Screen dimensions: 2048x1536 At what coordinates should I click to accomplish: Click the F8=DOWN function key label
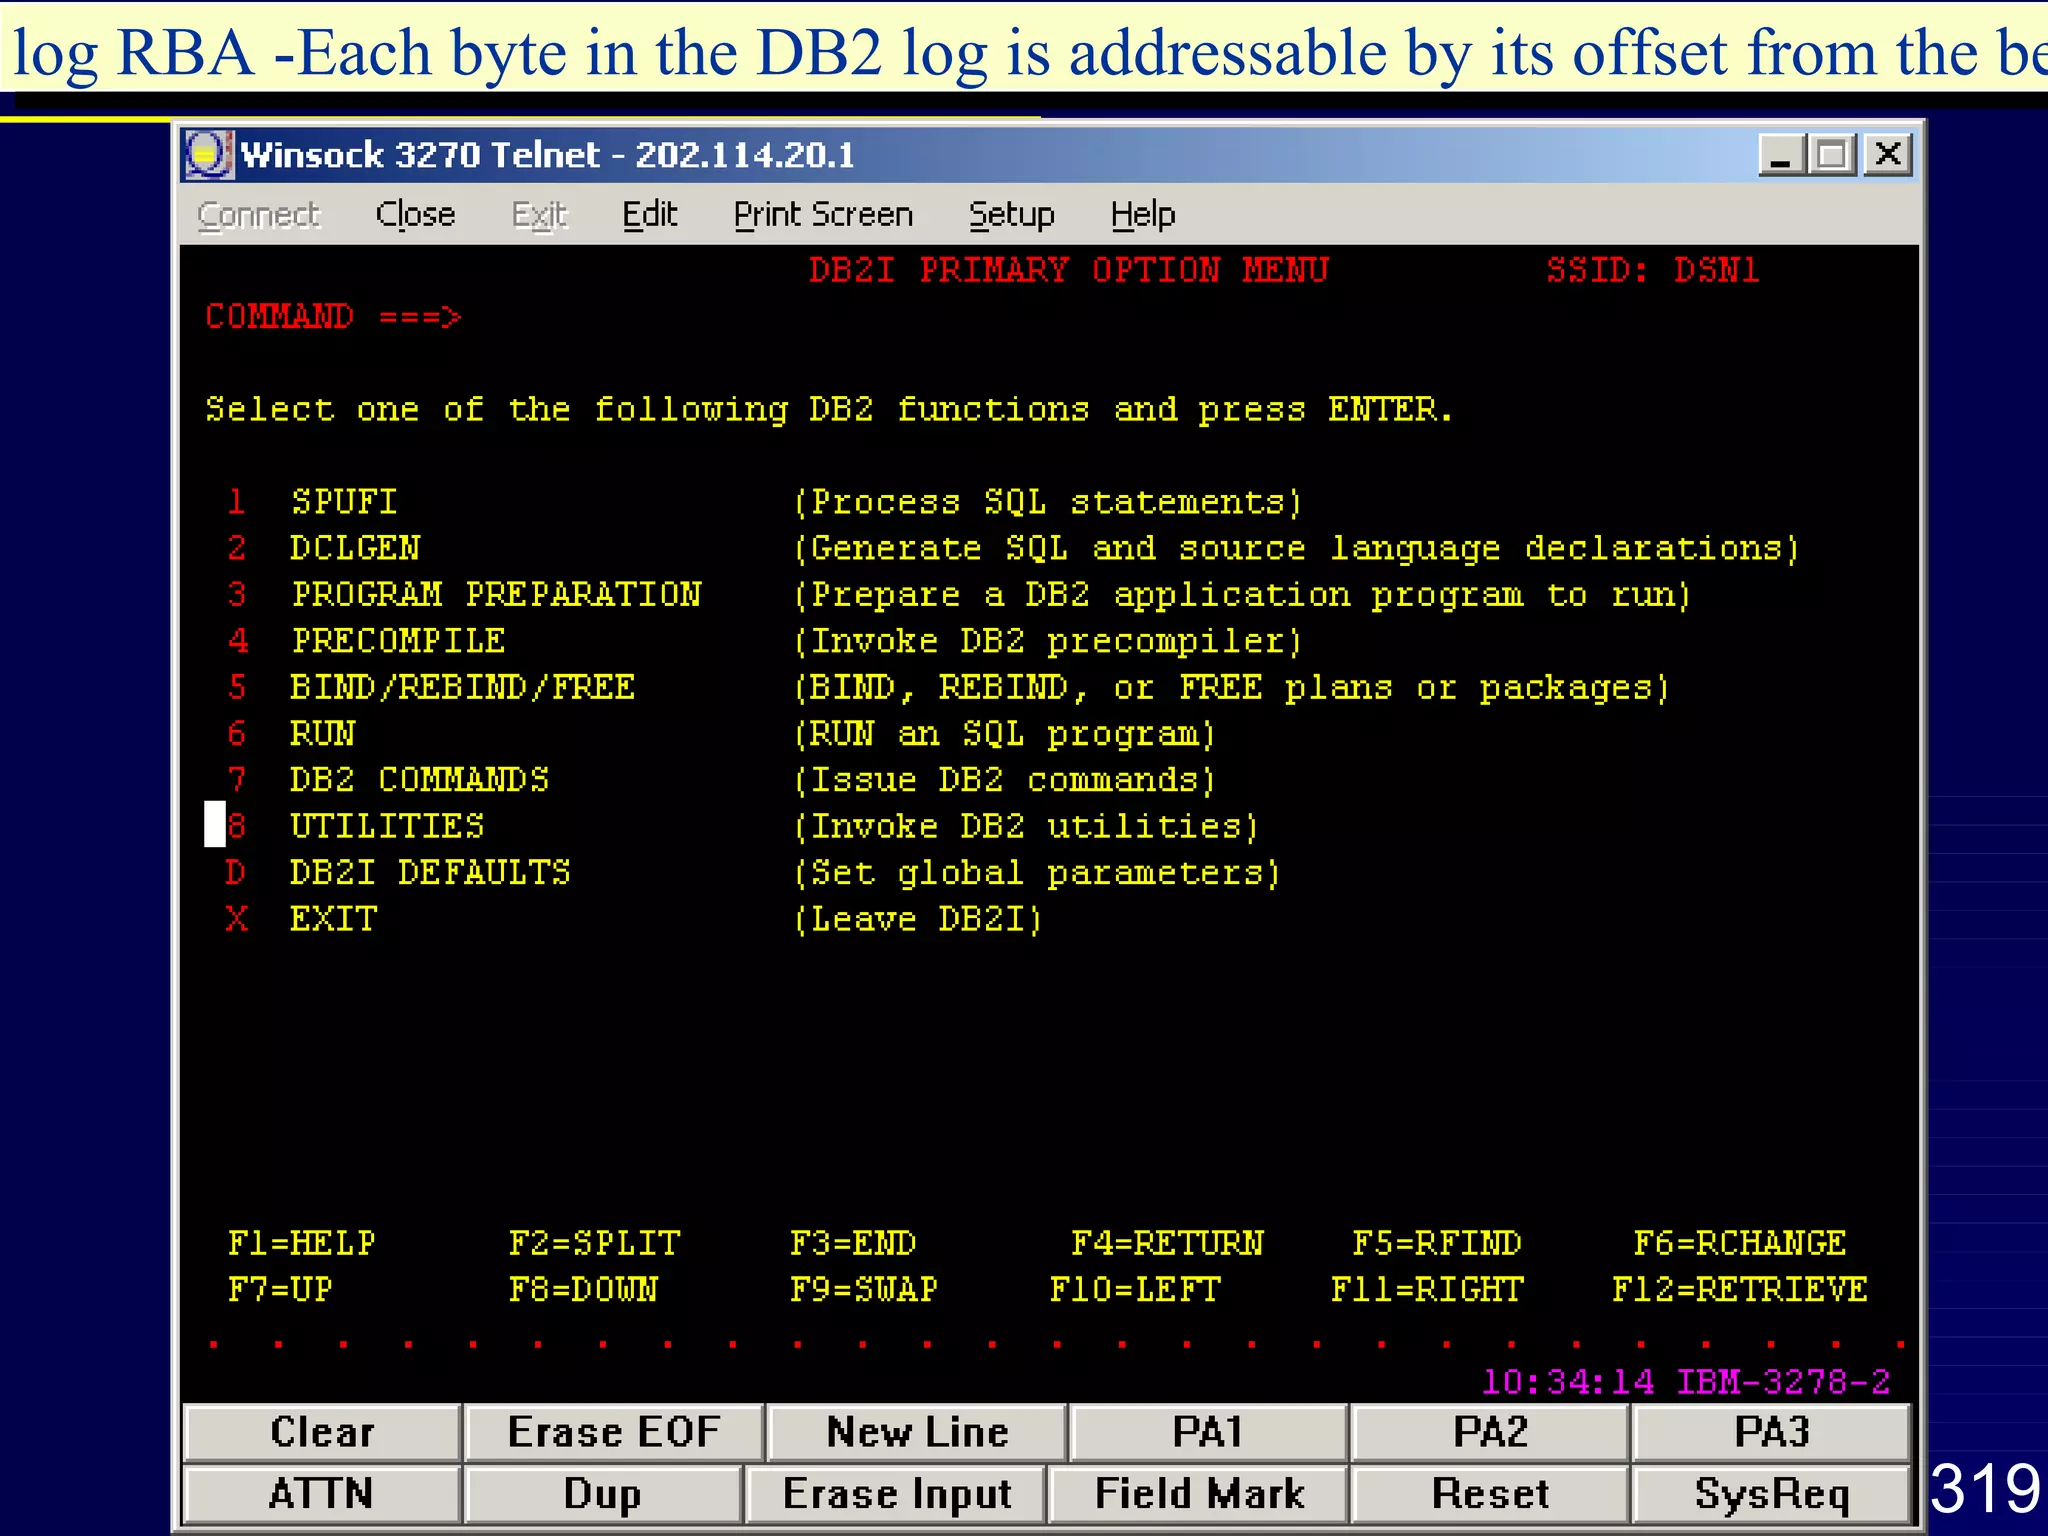pos(583,1289)
